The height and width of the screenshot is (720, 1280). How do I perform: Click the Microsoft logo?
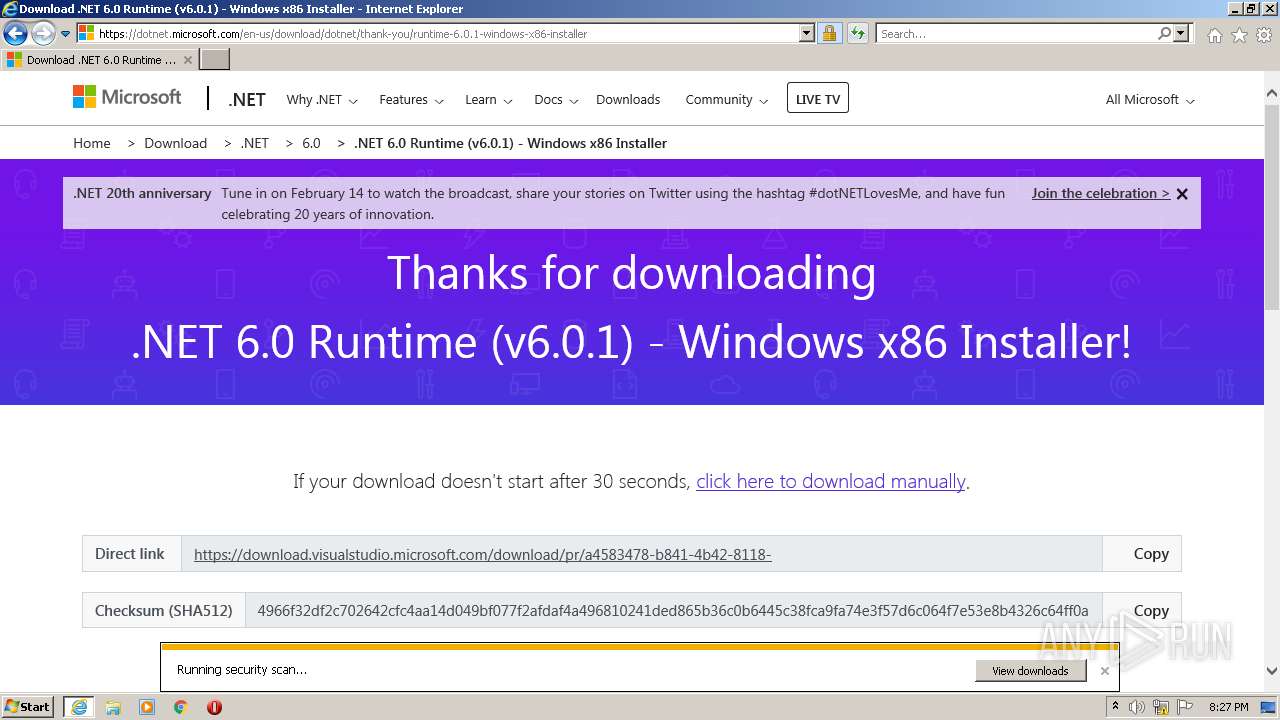(x=127, y=97)
